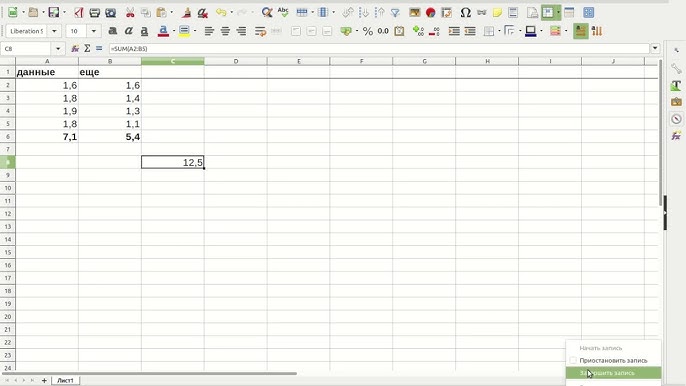Toggle wrap text
686x386 pixels.
(x=260, y=31)
